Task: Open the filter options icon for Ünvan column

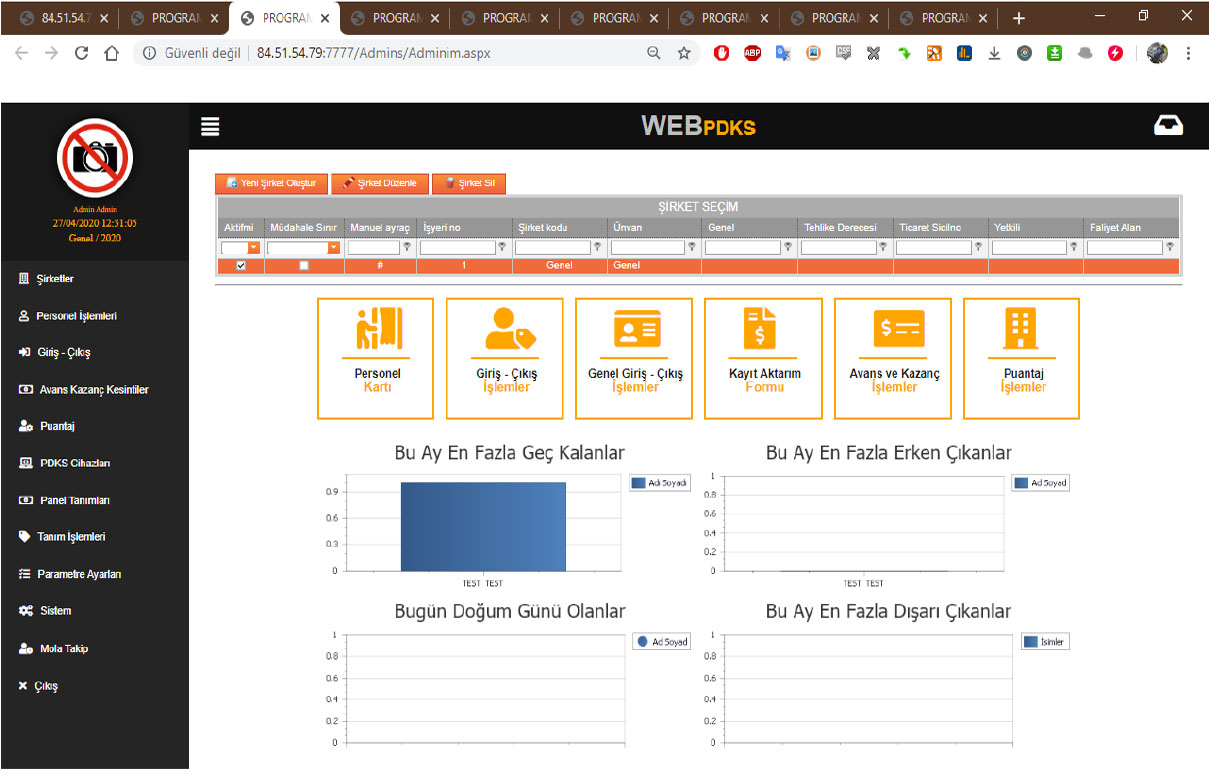Action: pos(693,247)
